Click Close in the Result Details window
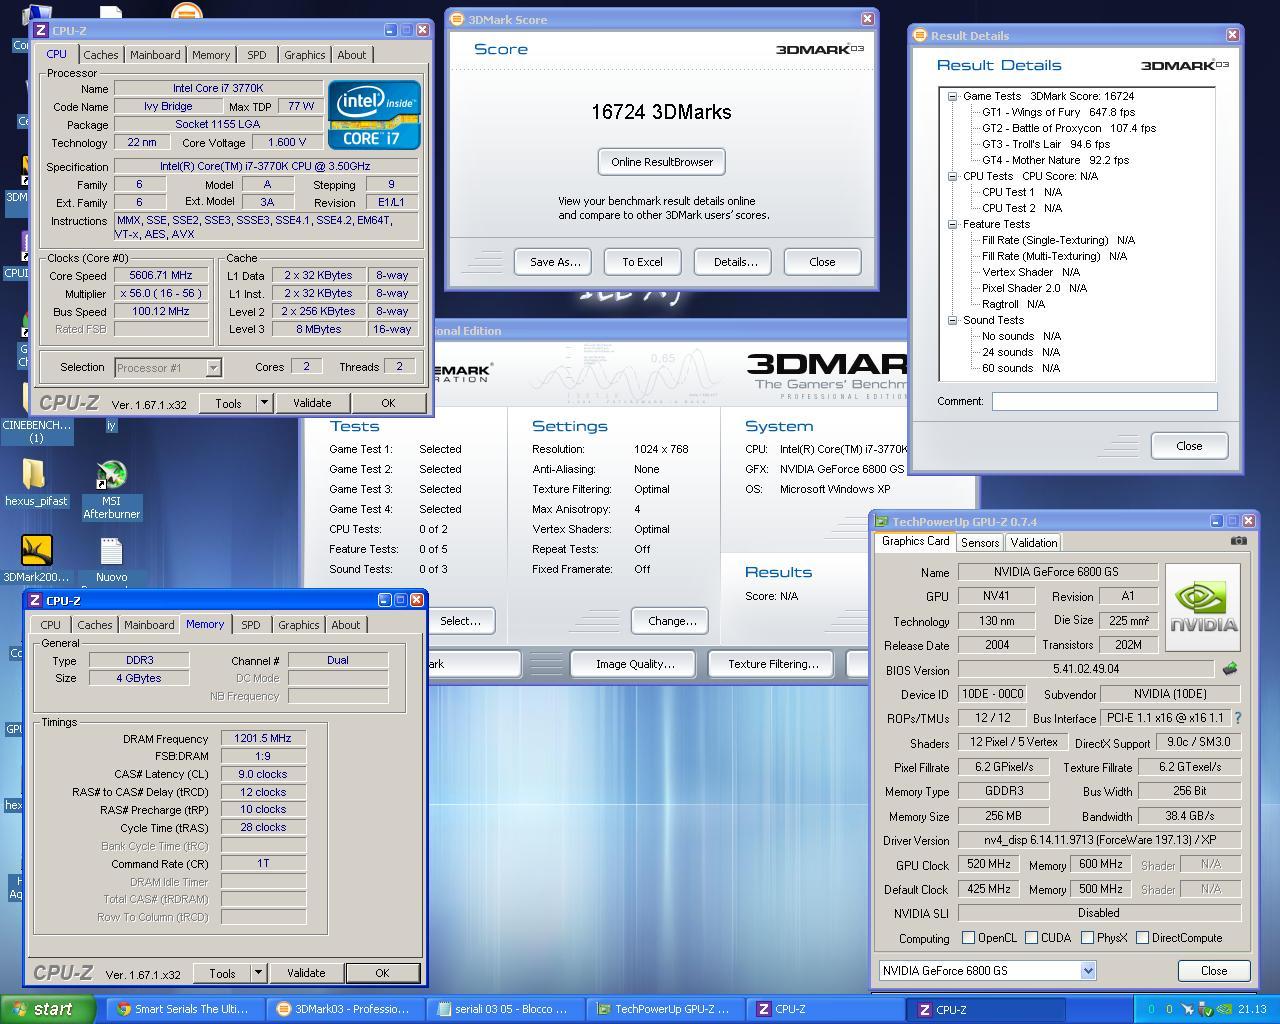 (x=1189, y=446)
